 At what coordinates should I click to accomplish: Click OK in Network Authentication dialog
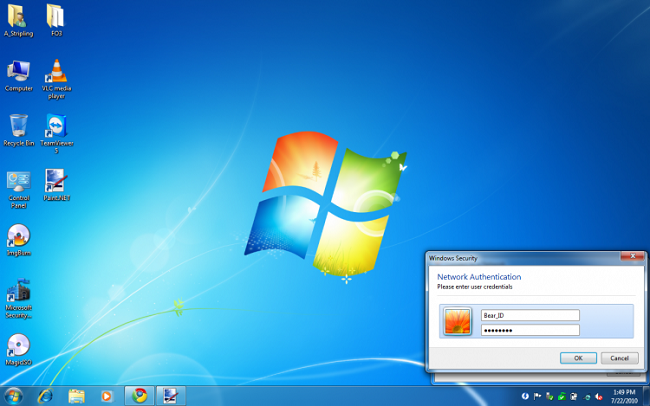(x=578, y=358)
